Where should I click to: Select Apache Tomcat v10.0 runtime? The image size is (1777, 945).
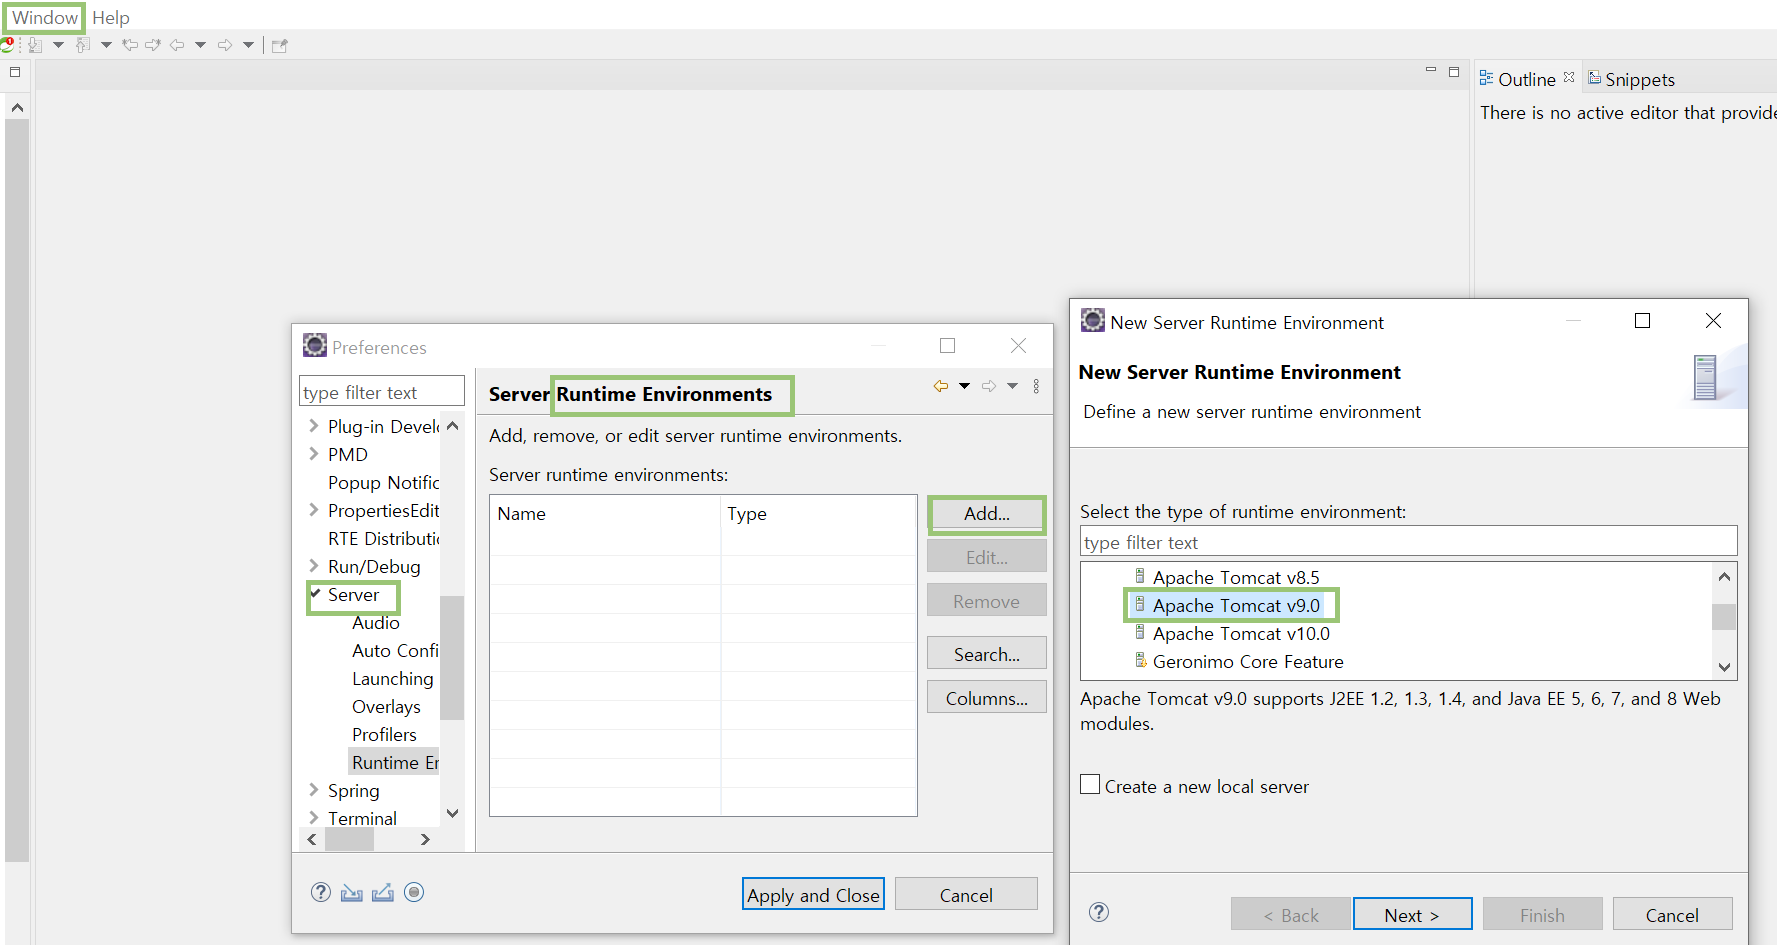[x=1241, y=633]
